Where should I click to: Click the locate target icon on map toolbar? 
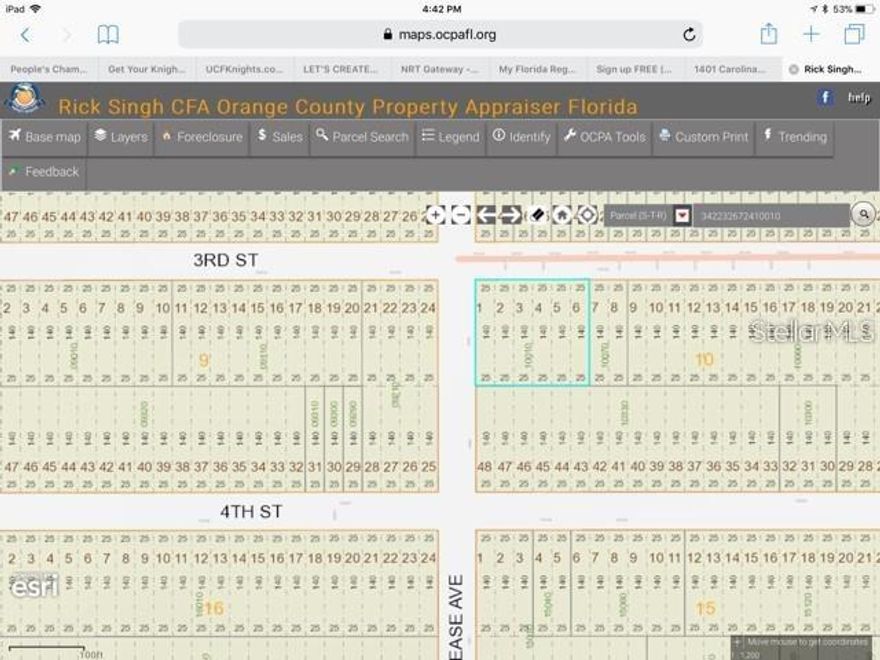pos(587,215)
